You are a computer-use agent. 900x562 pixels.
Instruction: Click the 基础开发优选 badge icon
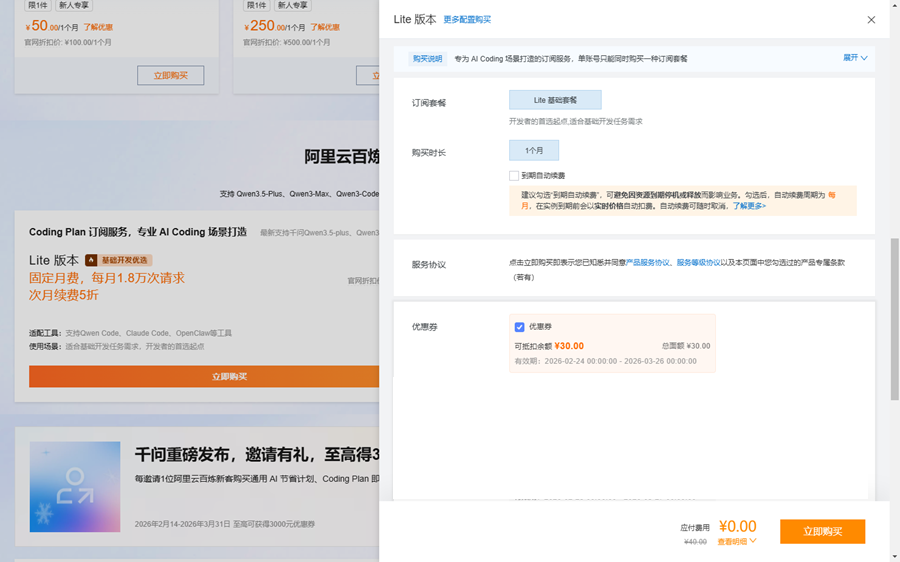pos(91,260)
